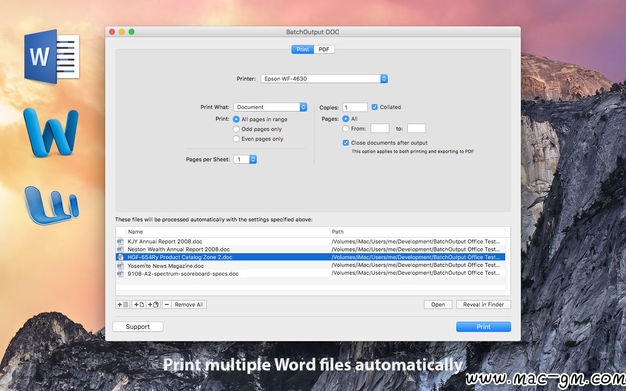Image resolution: width=626 pixels, height=391 pixels.
Task: Click path cell of 9108-A2-spectrum-scoreboard-specs row
Action: point(416,273)
